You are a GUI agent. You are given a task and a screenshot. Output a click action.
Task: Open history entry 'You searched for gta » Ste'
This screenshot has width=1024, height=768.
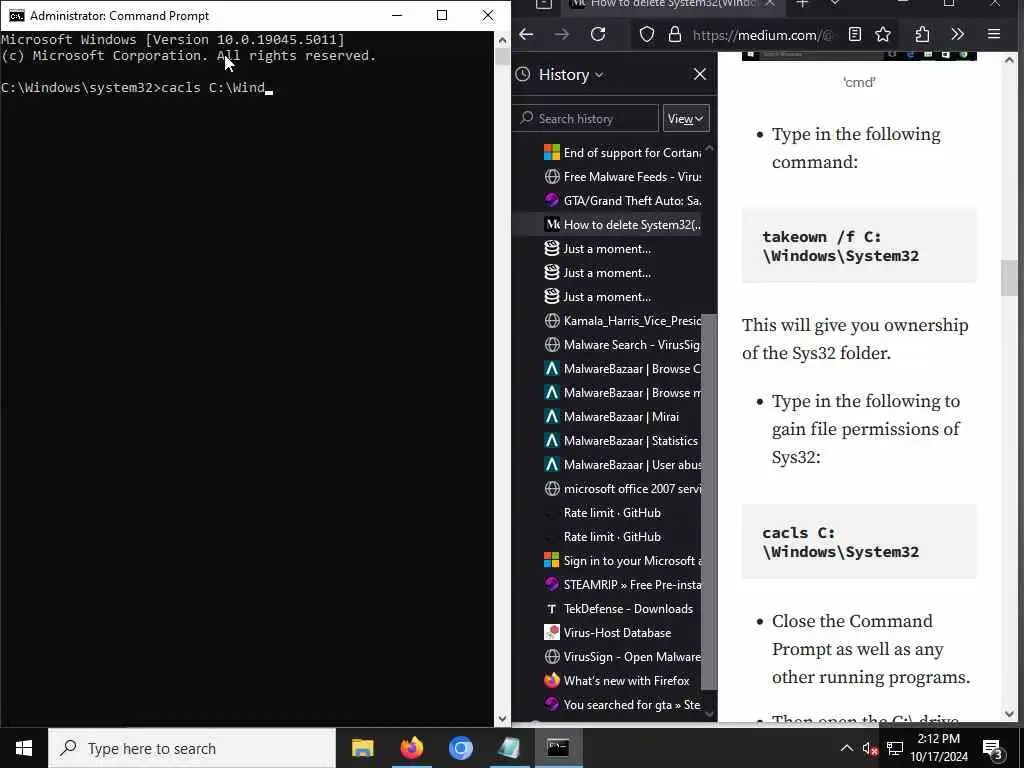click(622, 705)
